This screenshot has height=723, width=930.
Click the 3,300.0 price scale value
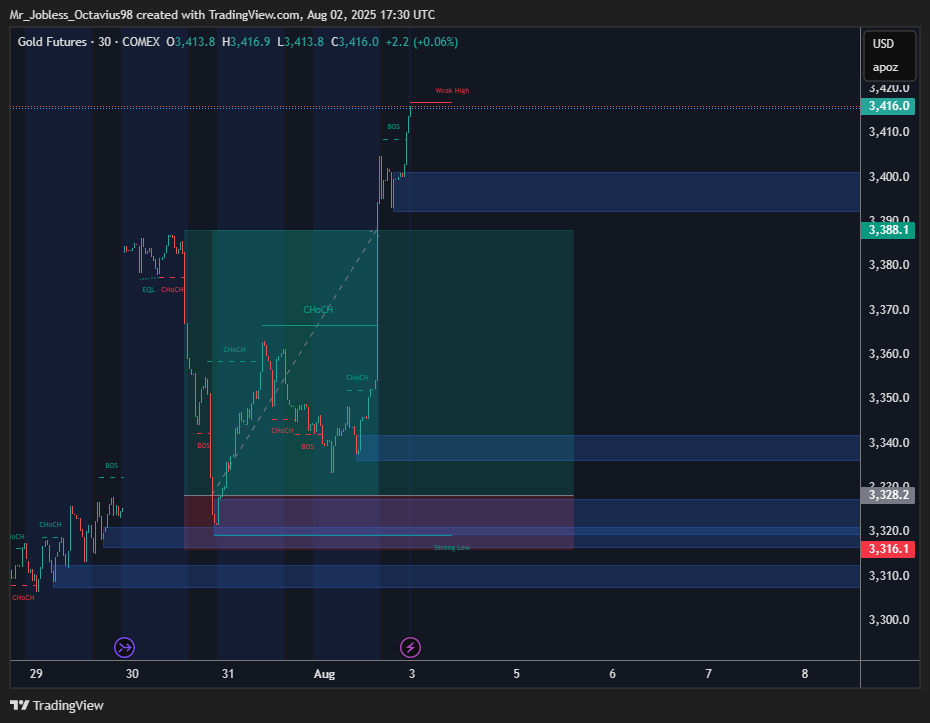pos(889,620)
